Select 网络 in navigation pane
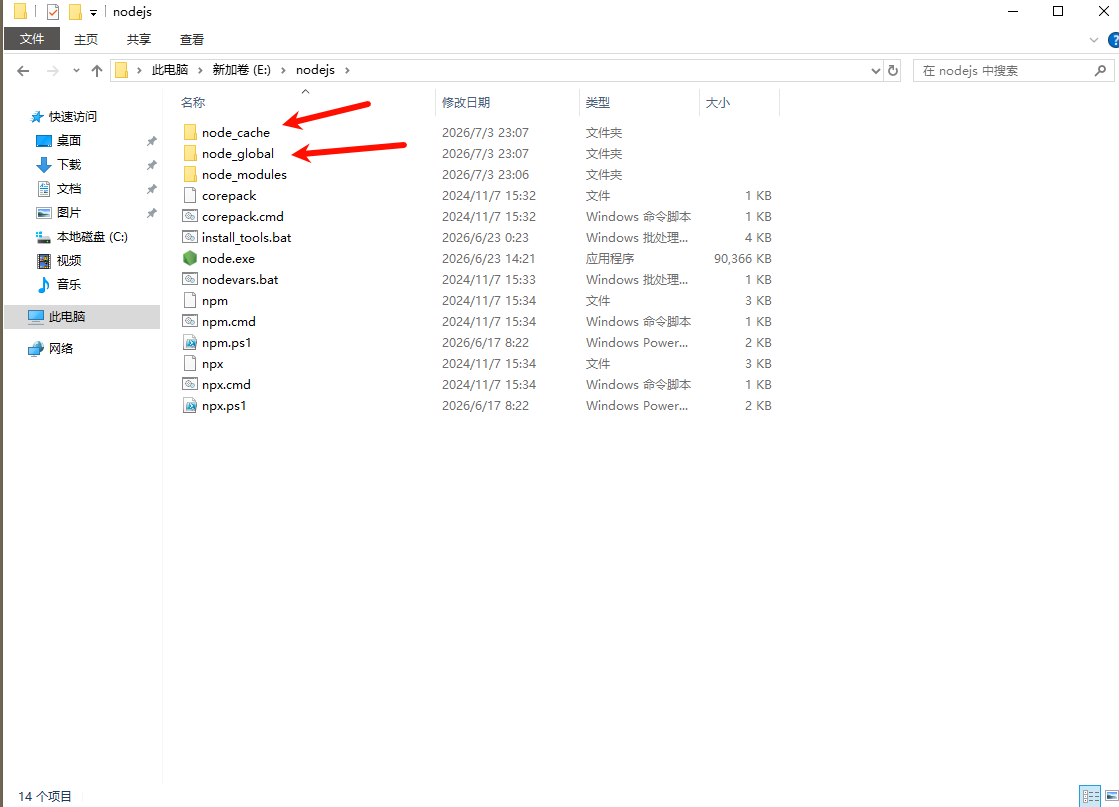The width and height of the screenshot is (1119, 807). 61,348
